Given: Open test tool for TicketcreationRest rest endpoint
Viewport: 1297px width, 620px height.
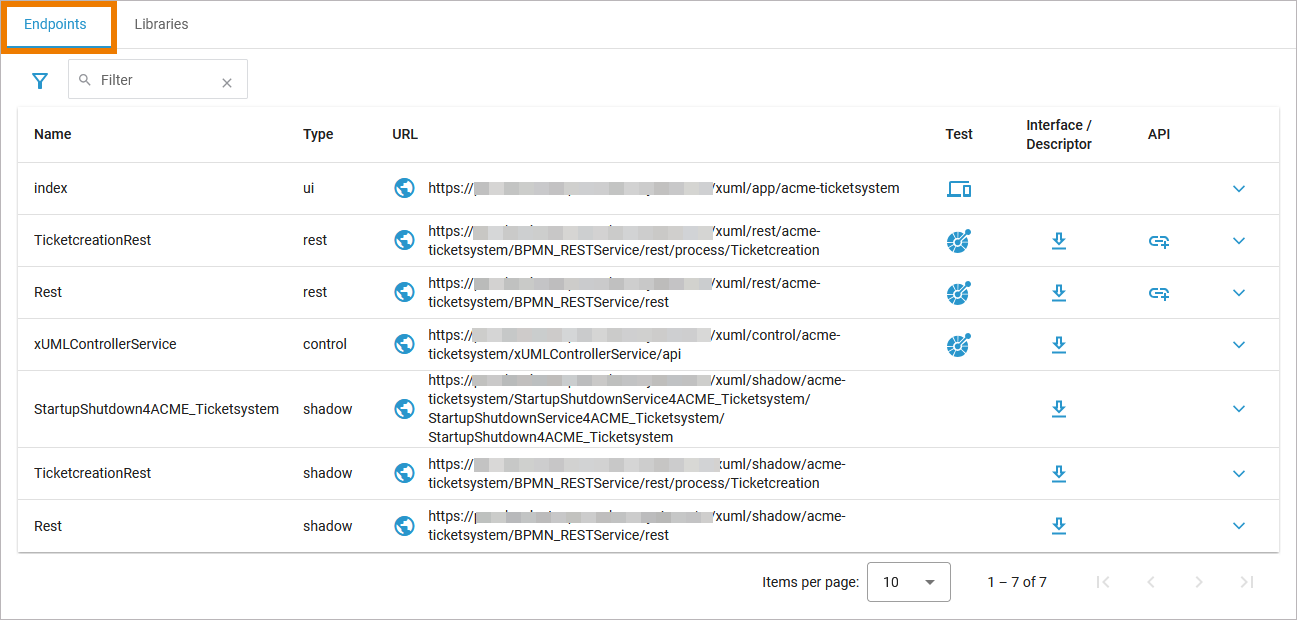Looking at the screenshot, I should tap(959, 241).
